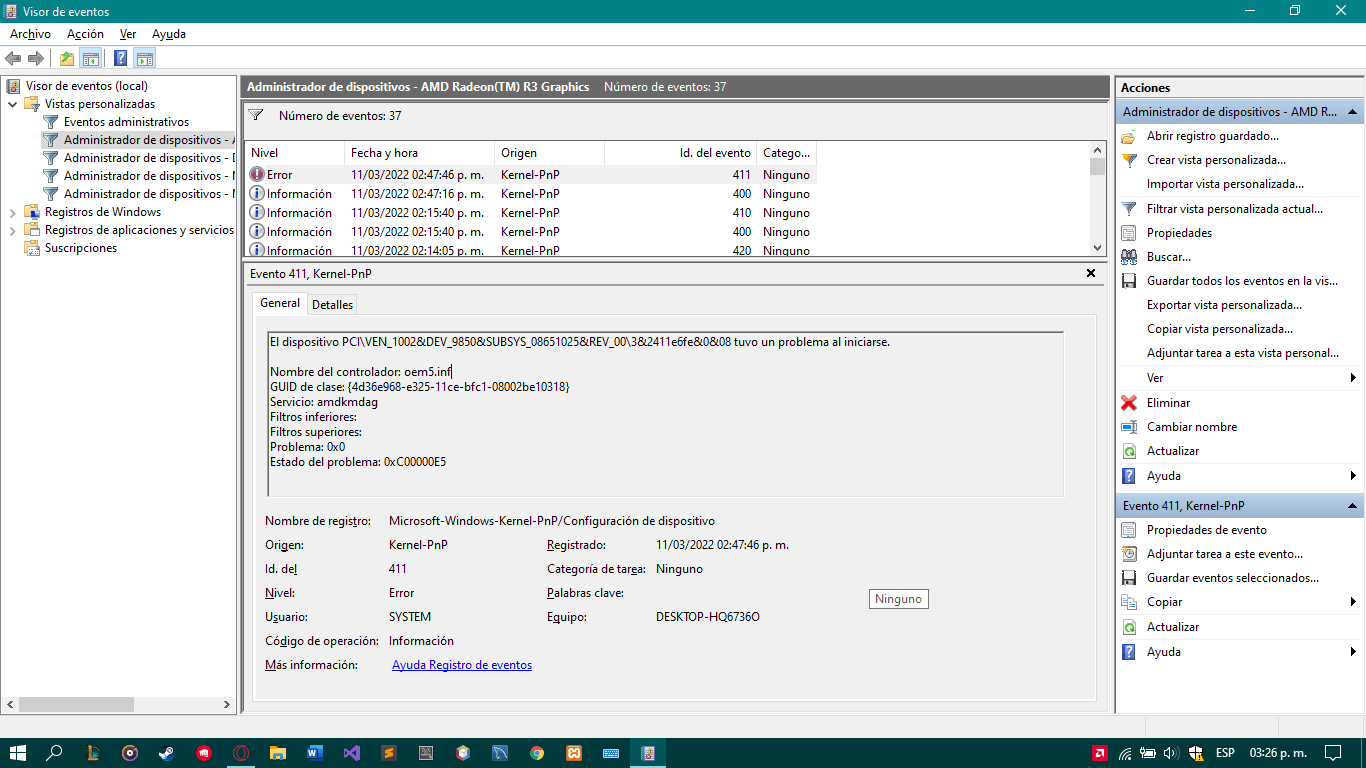
Task: Click red X icon next to Eliminar
Action: tap(1129, 403)
